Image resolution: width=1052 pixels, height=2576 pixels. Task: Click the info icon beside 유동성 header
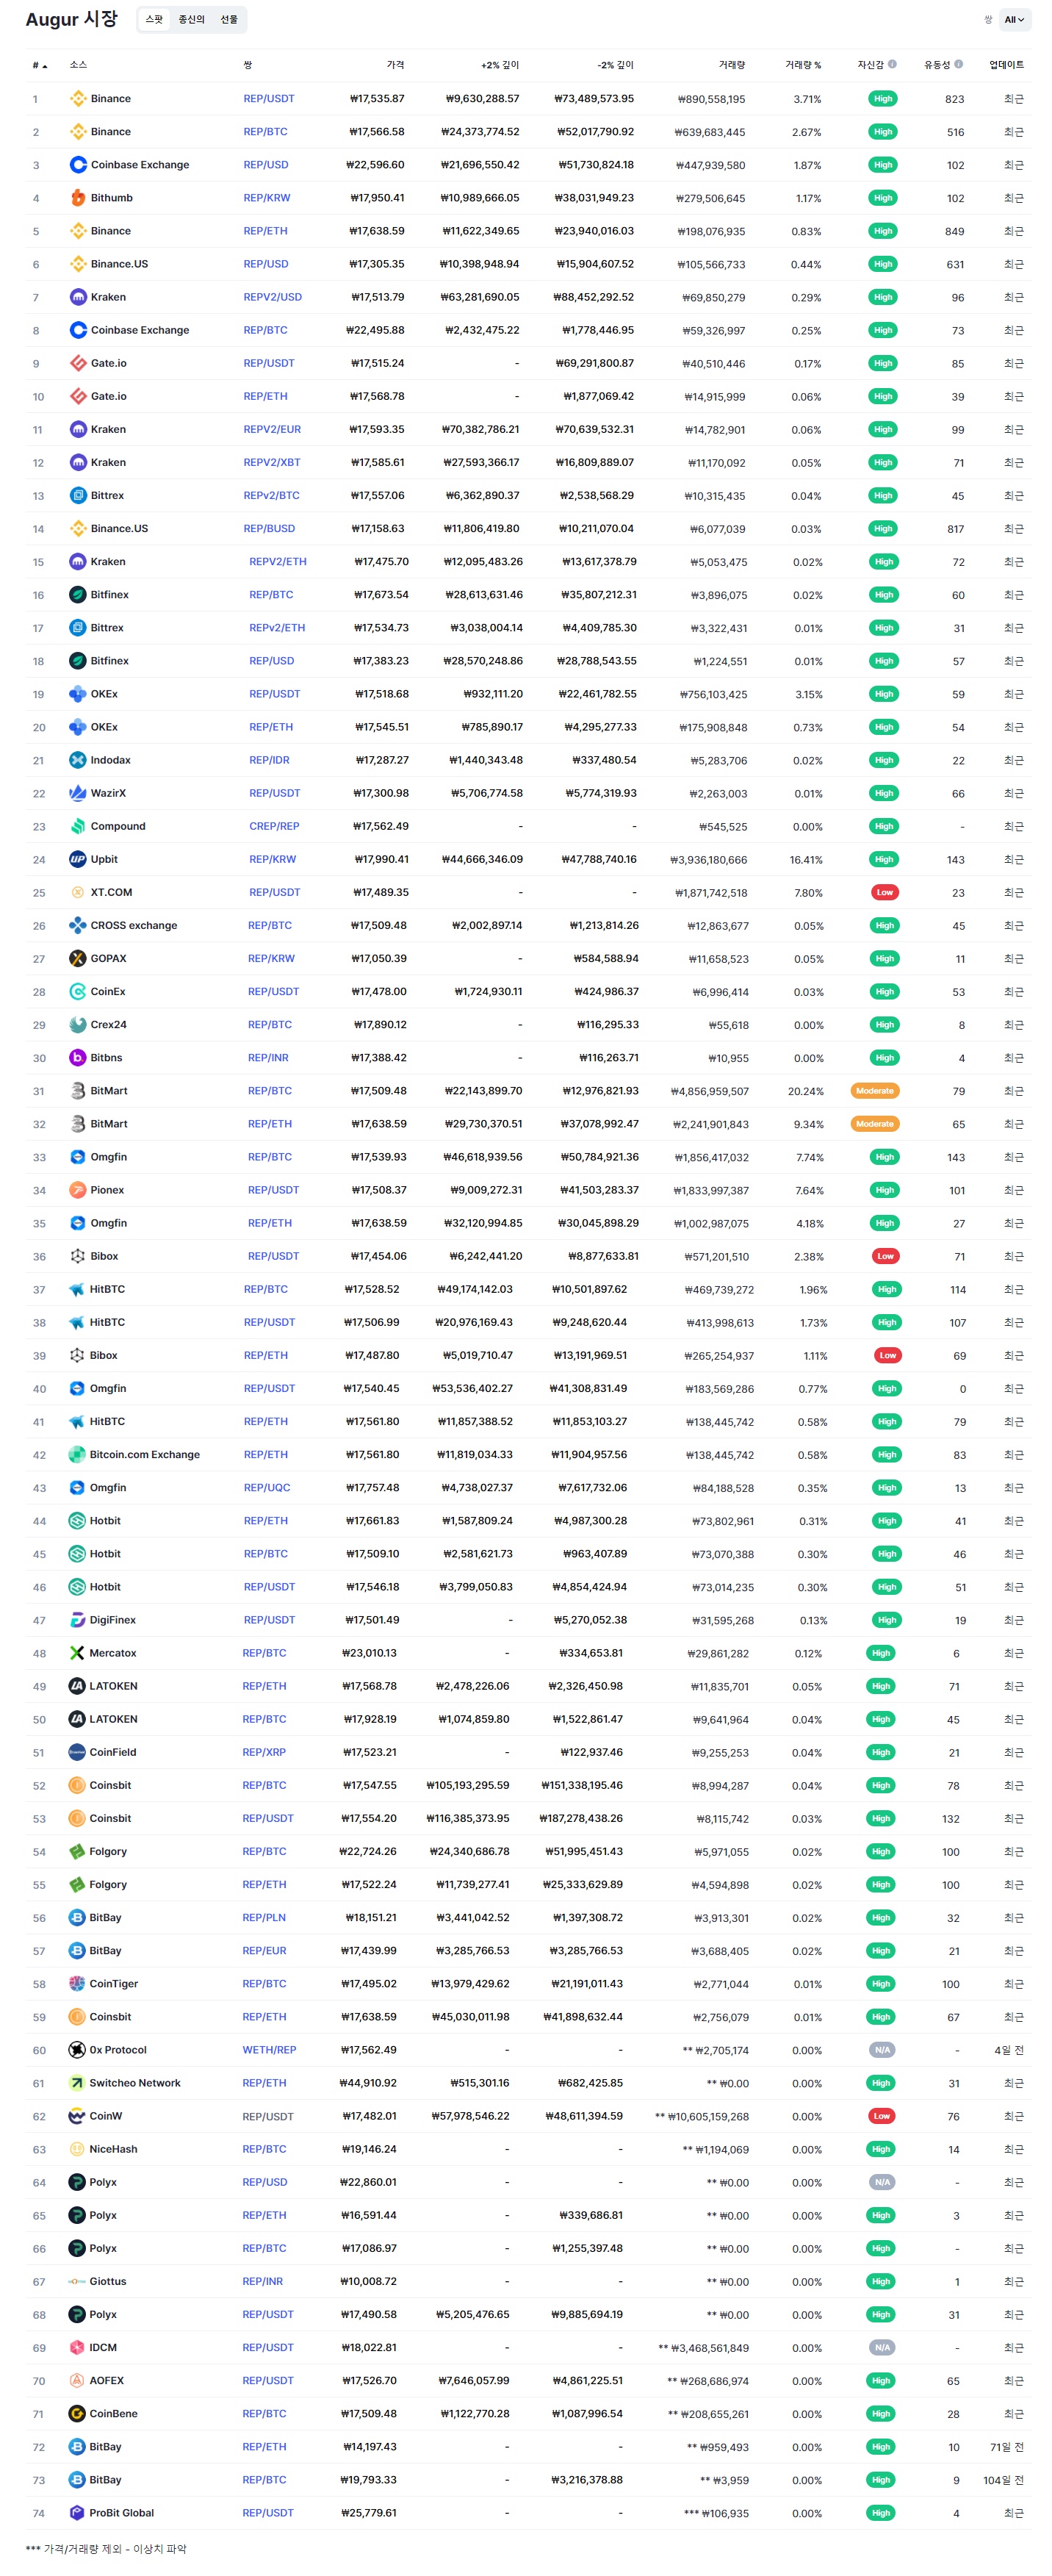959,64
